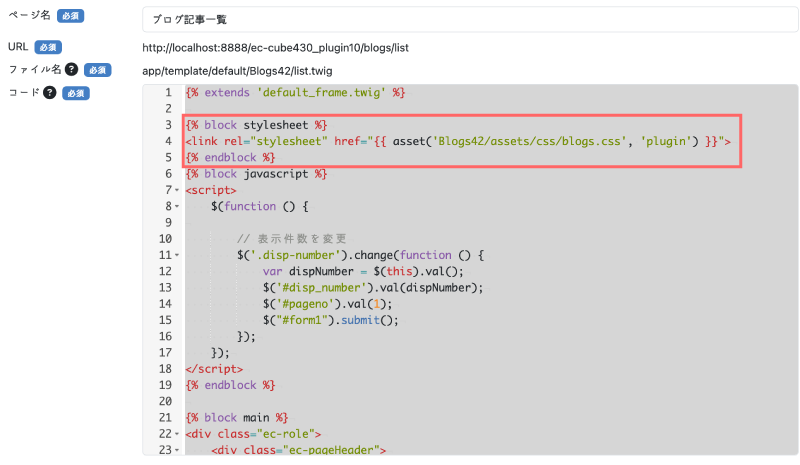The image size is (800, 465).
Task: Click the ページ名 label
Action: point(29,15)
